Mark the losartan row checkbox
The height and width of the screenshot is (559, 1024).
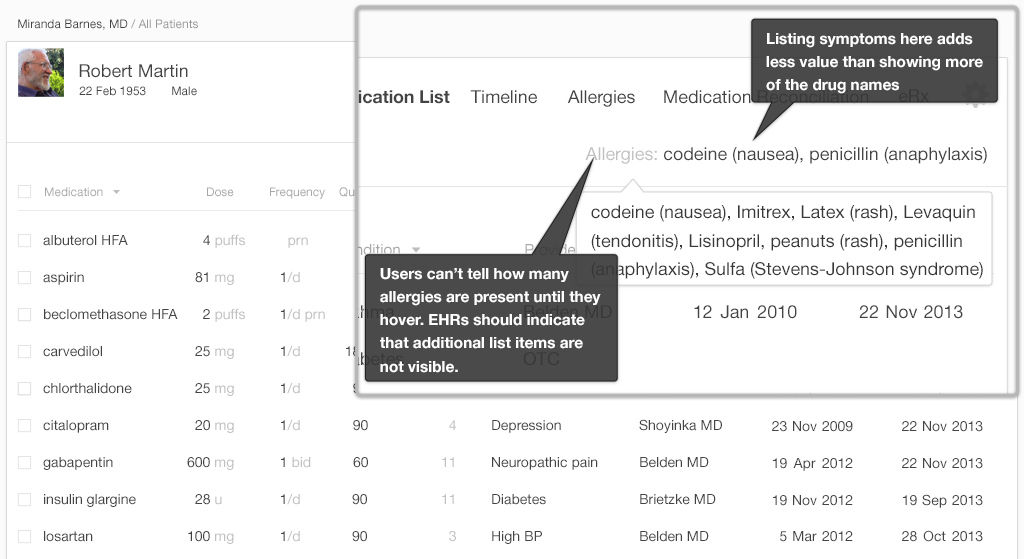click(25, 537)
